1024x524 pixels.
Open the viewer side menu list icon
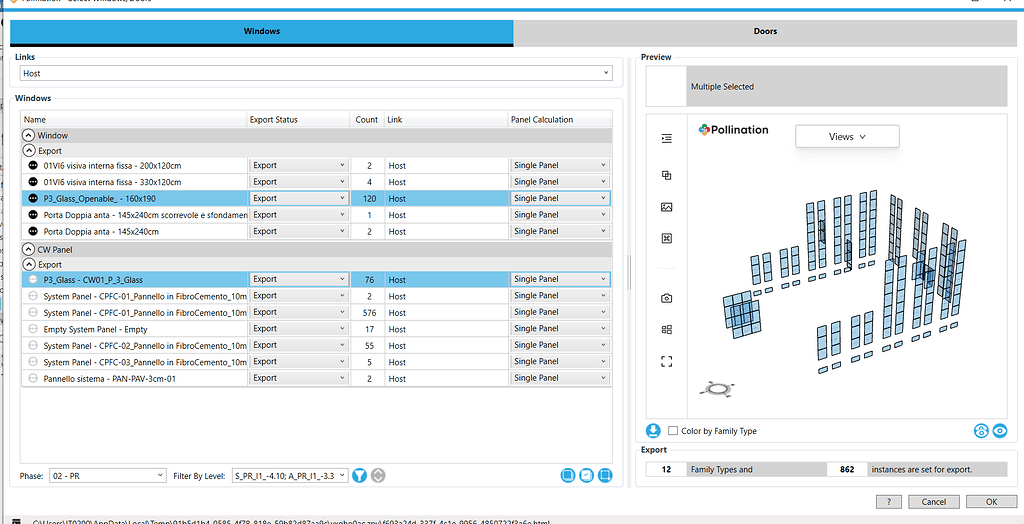666,139
